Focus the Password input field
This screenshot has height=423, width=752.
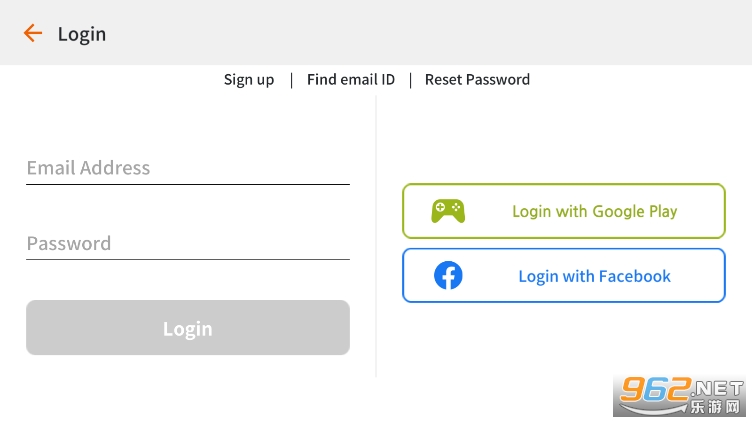pos(188,243)
